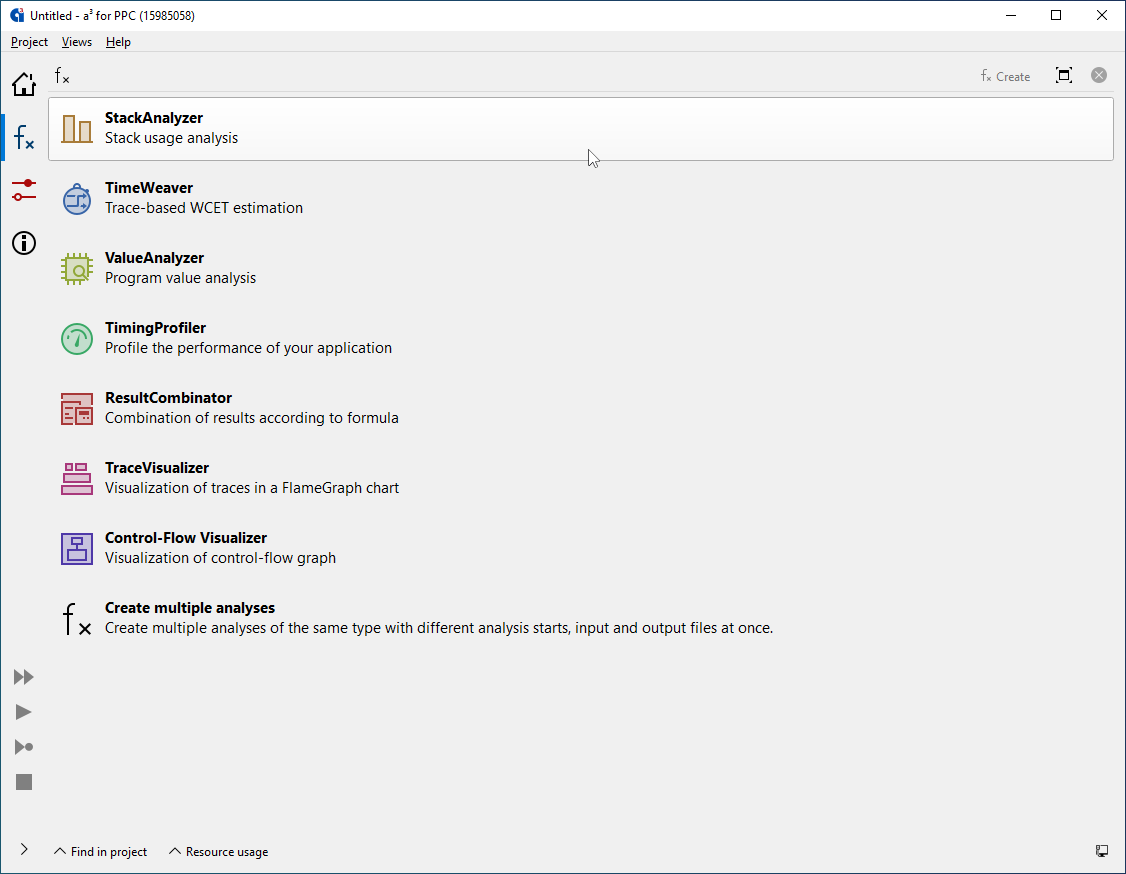This screenshot has height=874, width=1126.
Task: Close the analysis creation view
Action: pyautogui.click(x=1099, y=75)
